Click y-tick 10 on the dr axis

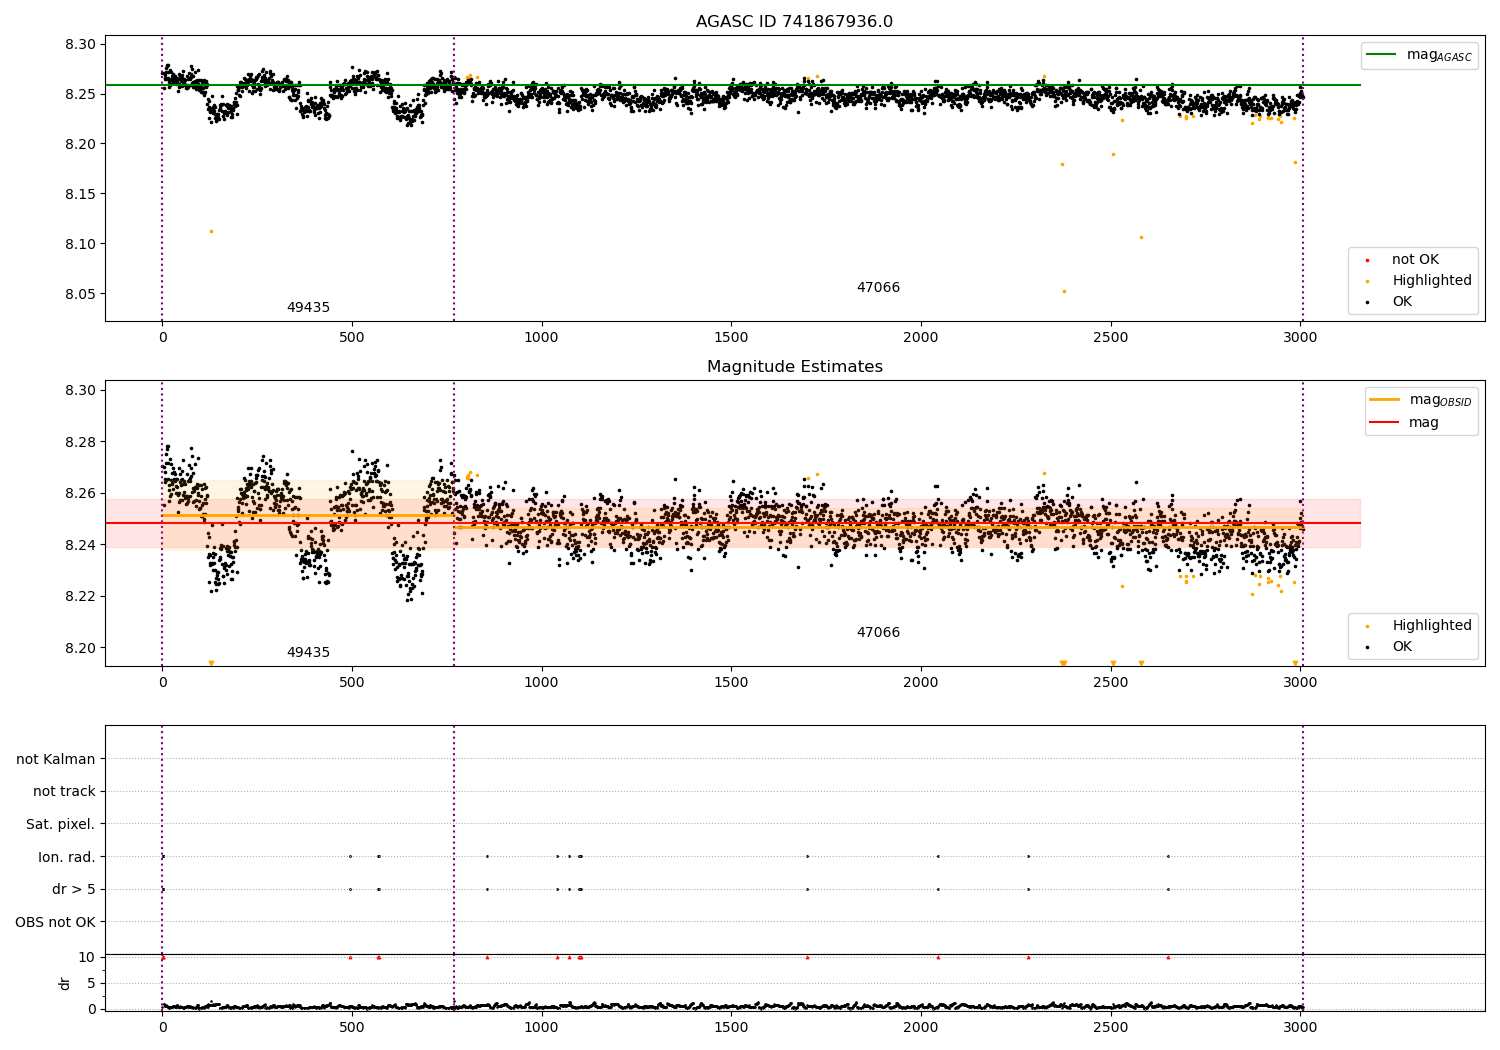point(87,957)
